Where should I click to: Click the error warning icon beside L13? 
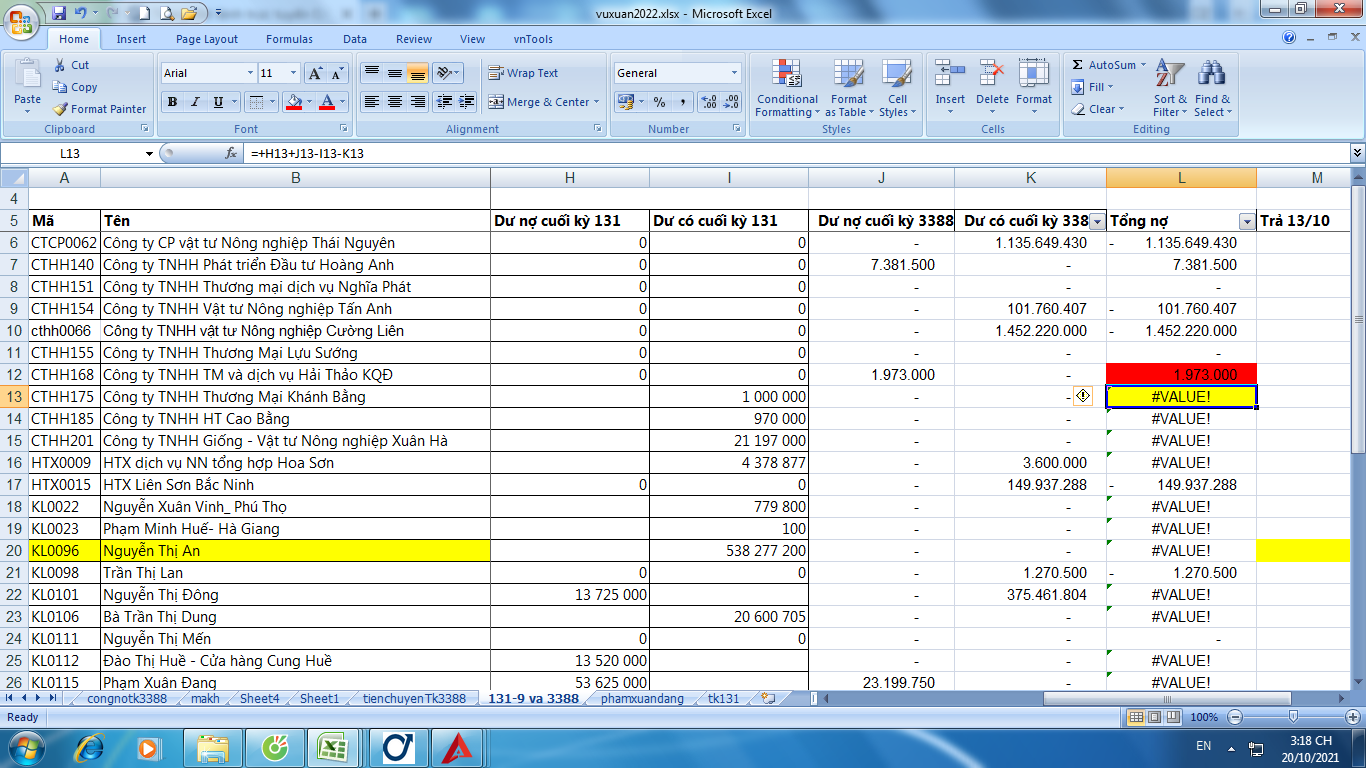coord(1083,396)
